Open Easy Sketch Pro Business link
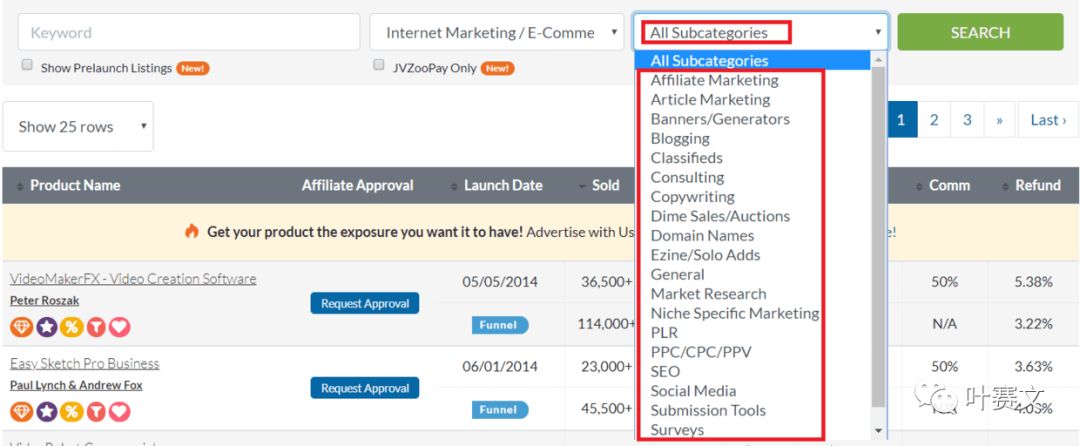 tap(84, 363)
